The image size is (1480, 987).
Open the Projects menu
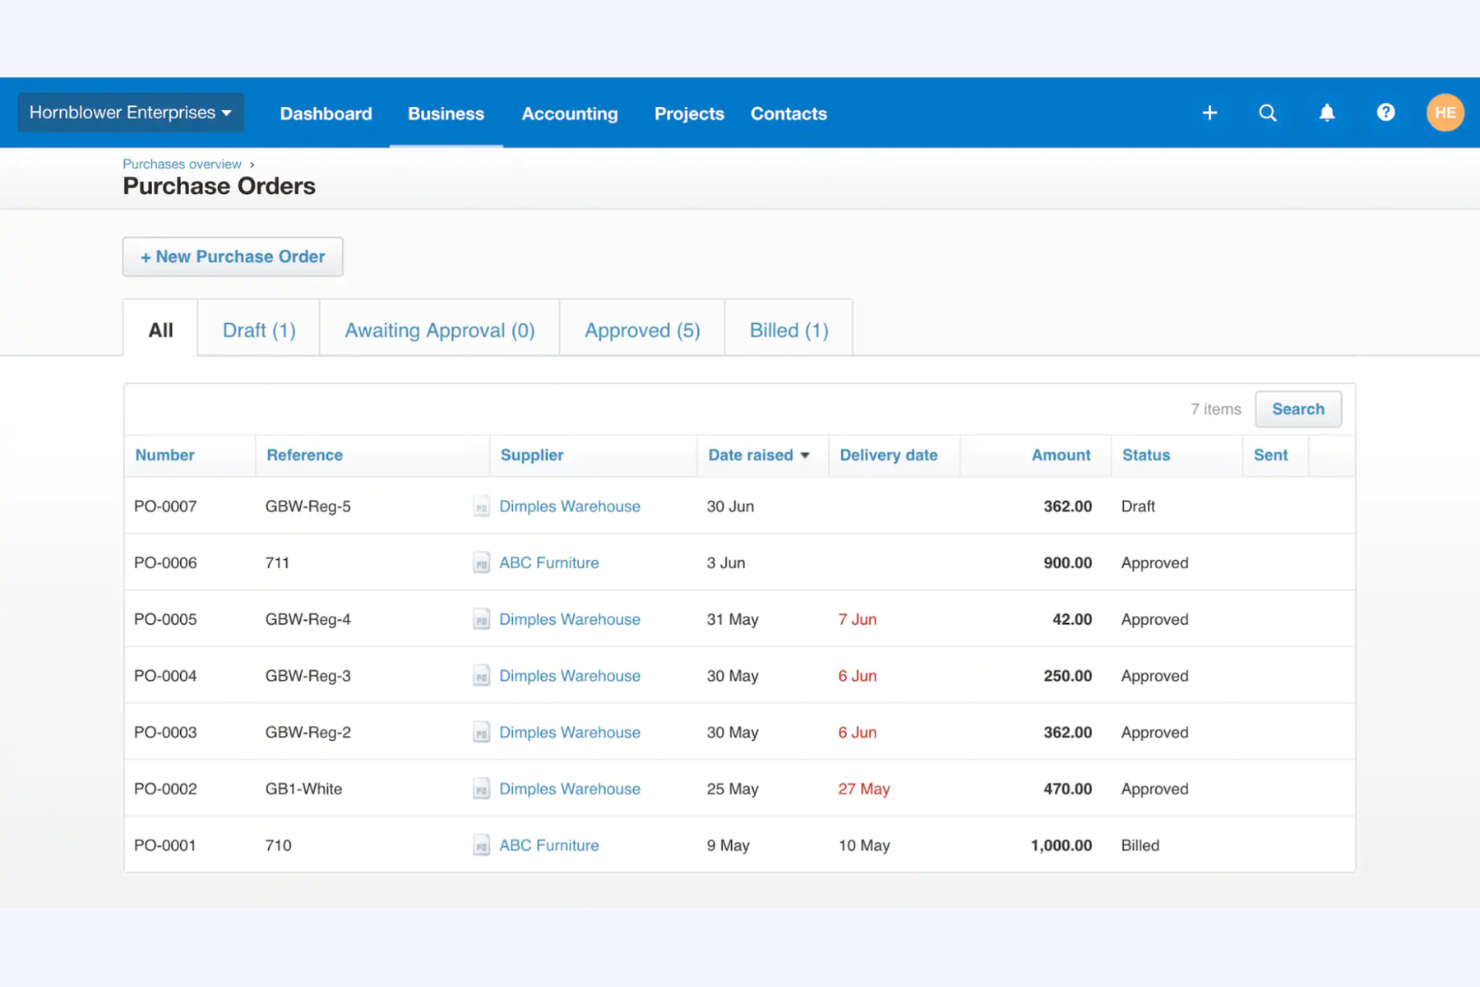point(689,113)
